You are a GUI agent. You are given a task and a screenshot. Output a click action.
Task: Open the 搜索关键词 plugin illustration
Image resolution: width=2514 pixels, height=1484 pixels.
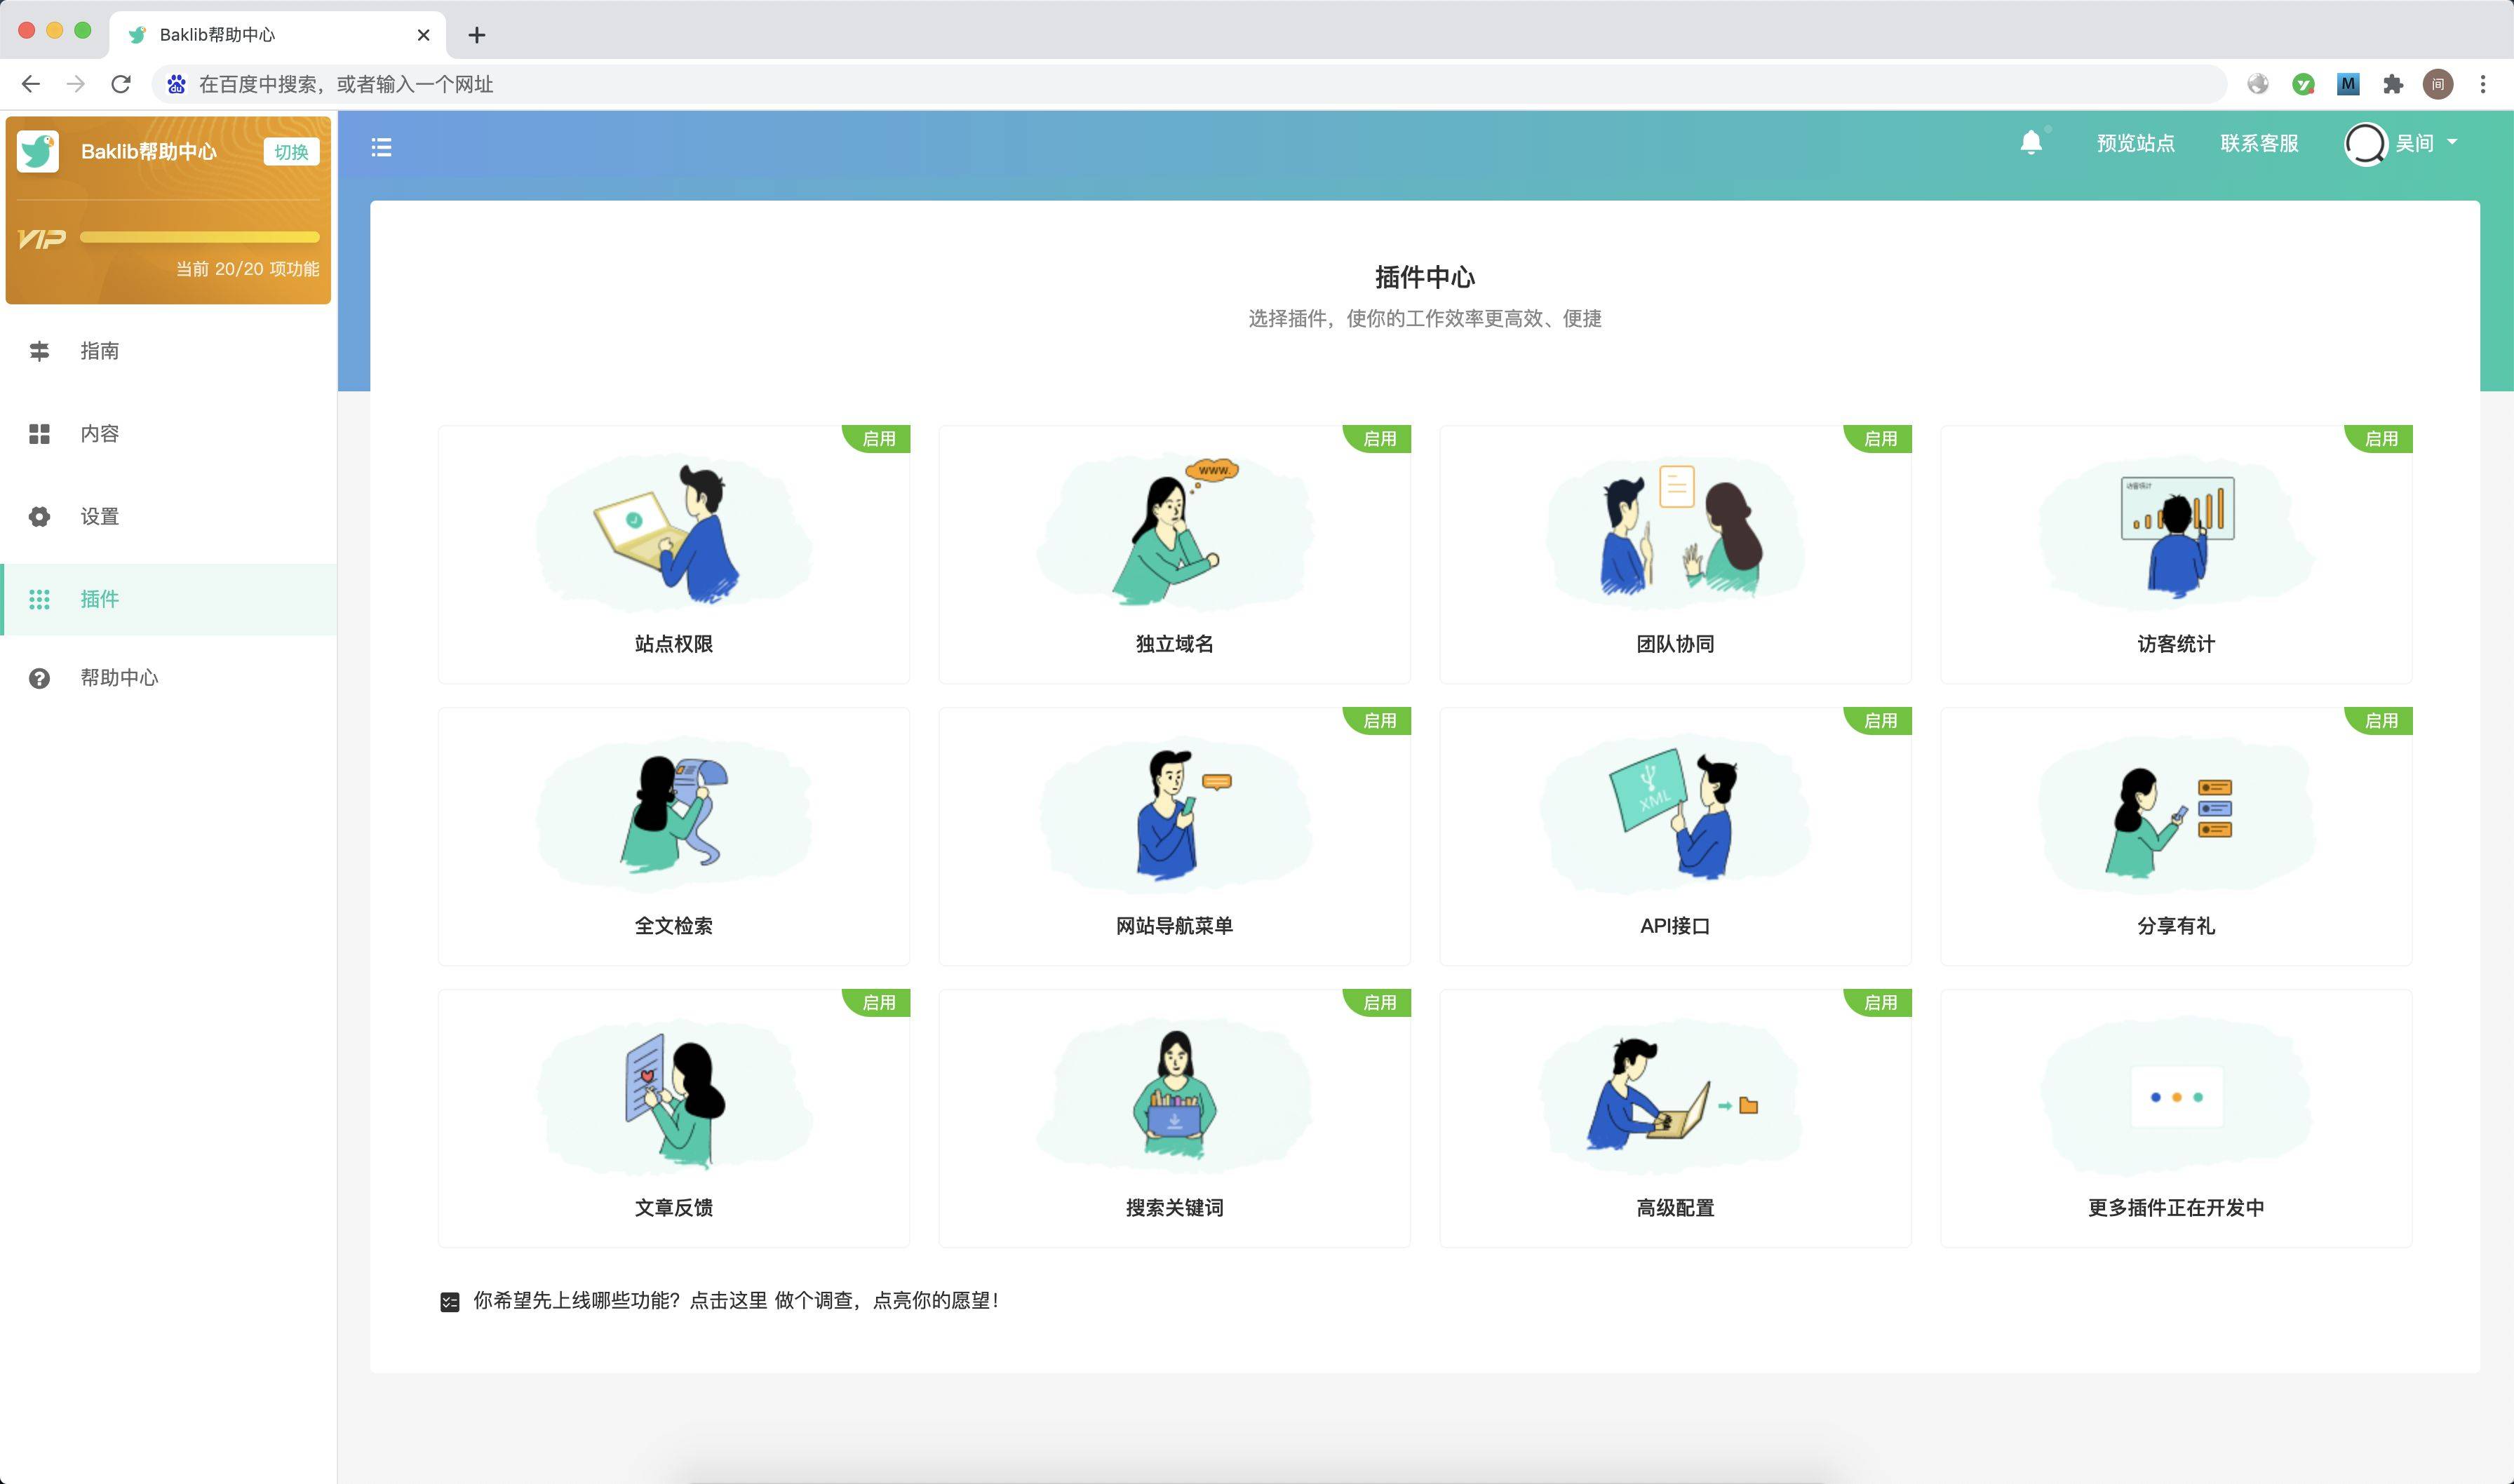1174,1096
